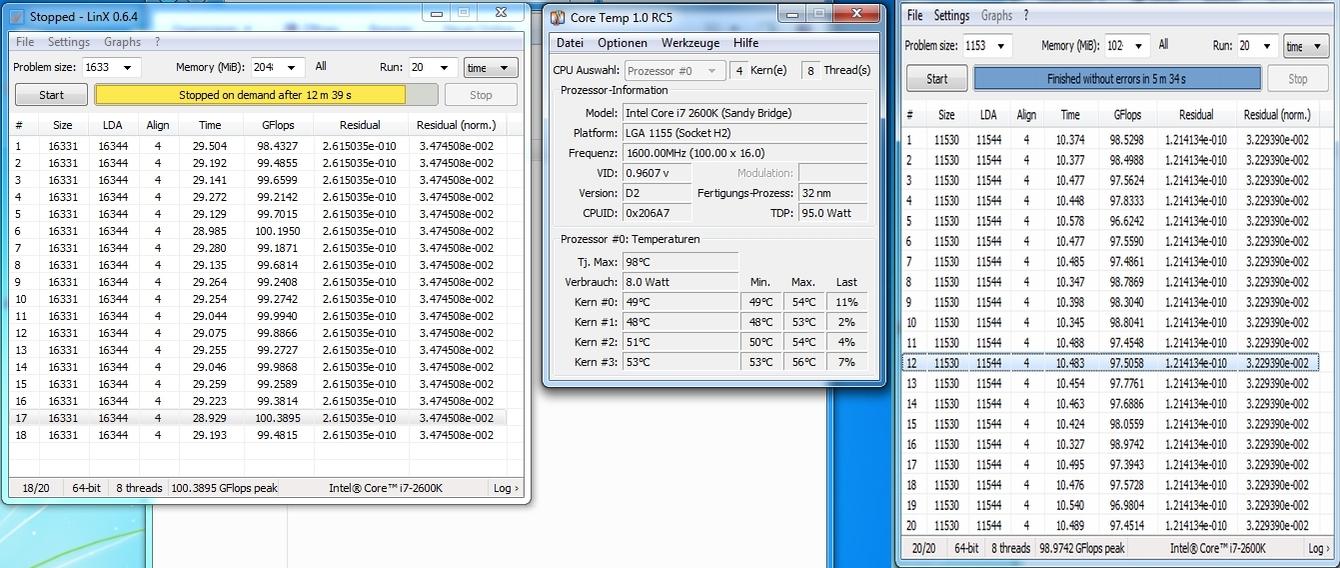Image resolution: width=1340 pixels, height=568 pixels.
Task: Expand Run count dropdown in right LinX
Action: point(1267,46)
